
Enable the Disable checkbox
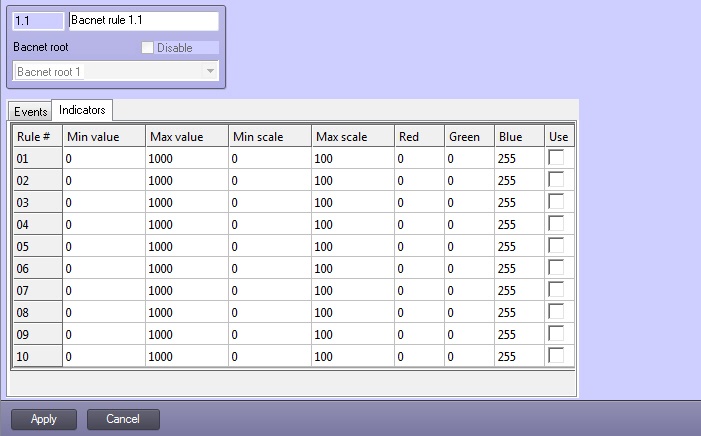pyautogui.click(x=148, y=48)
